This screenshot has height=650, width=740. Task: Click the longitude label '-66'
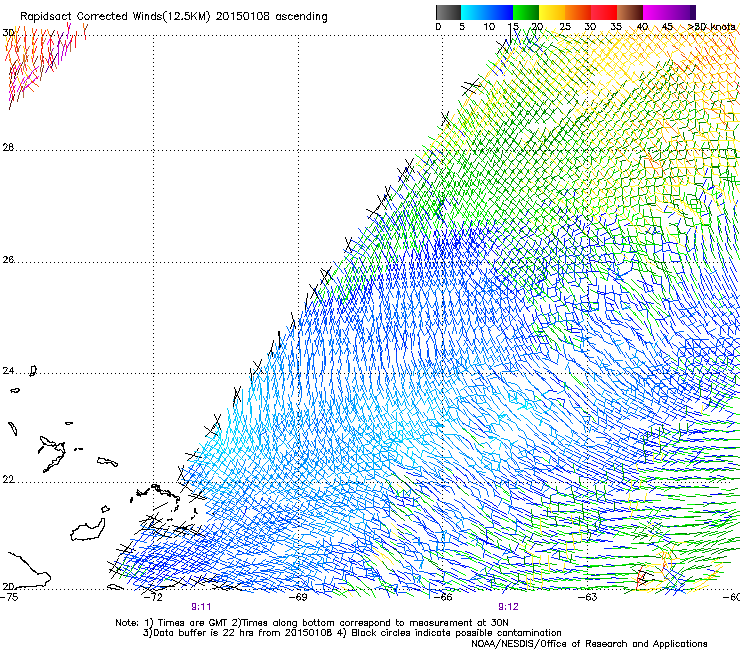click(x=443, y=597)
